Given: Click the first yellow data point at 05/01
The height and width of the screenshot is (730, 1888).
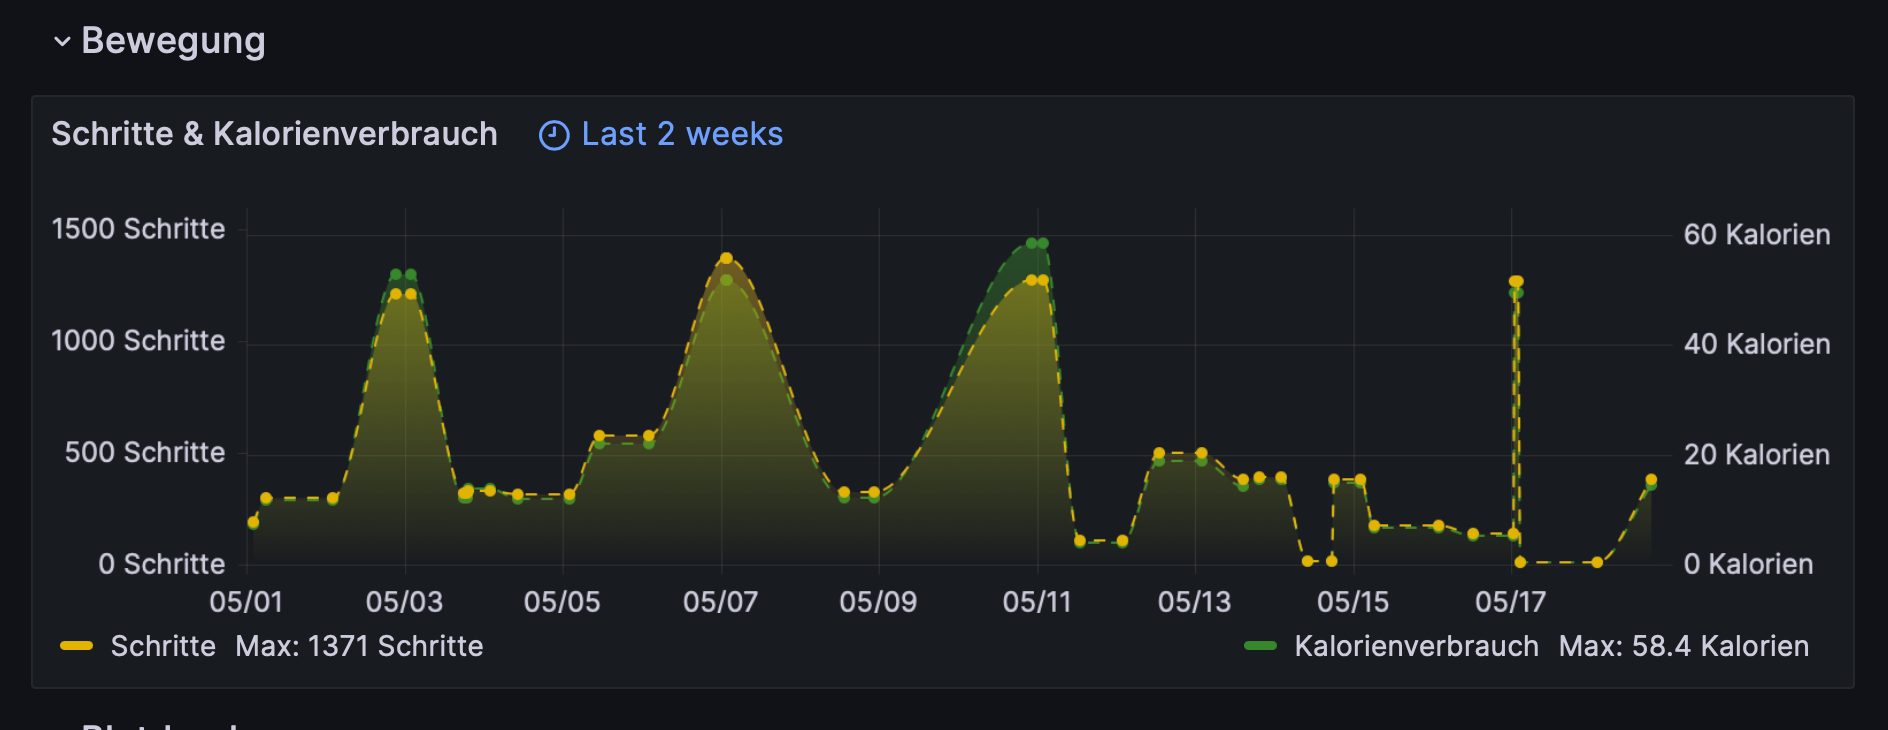Looking at the screenshot, I should pos(253,523).
